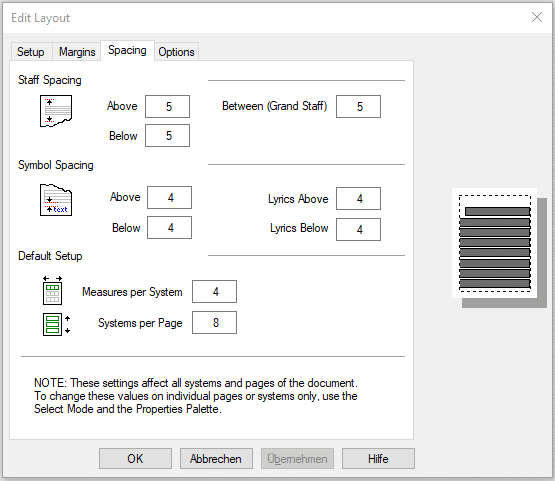The width and height of the screenshot is (555, 481).
Task: Focus the Staff Spacing Below field
Action: [167, 135]
